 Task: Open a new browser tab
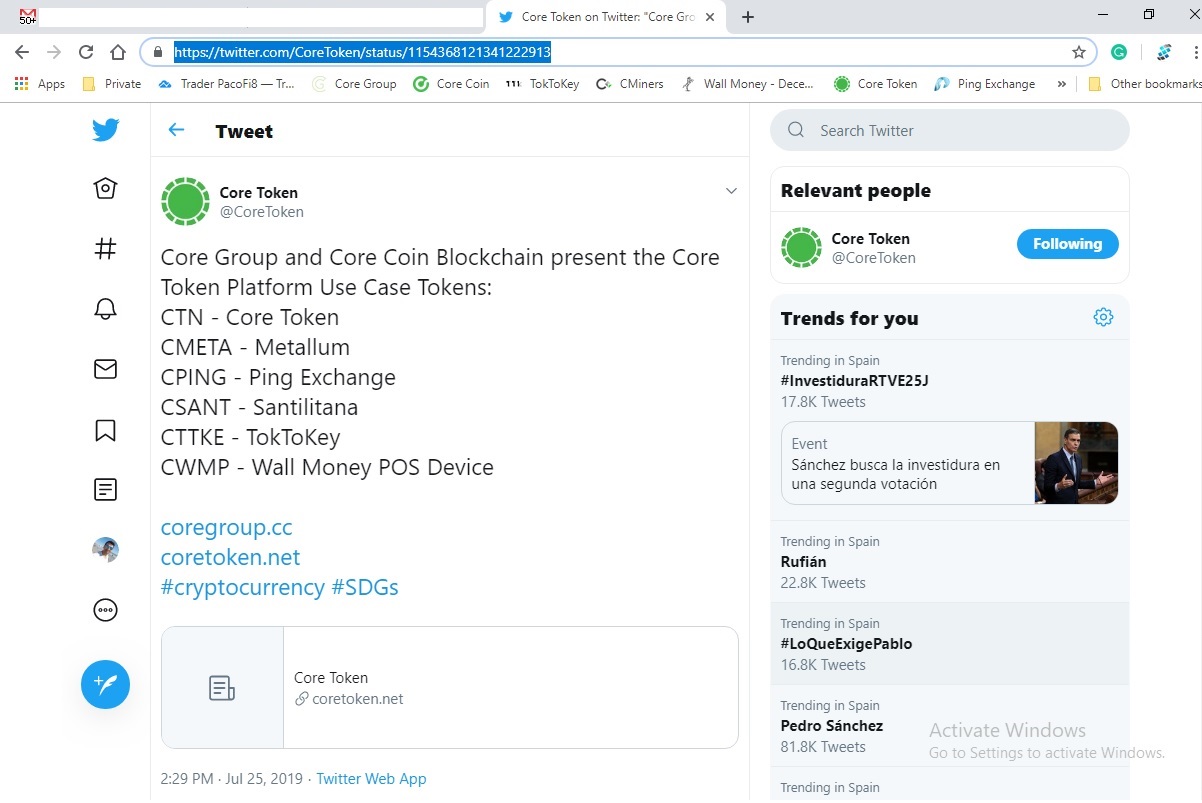pos(748,17)
